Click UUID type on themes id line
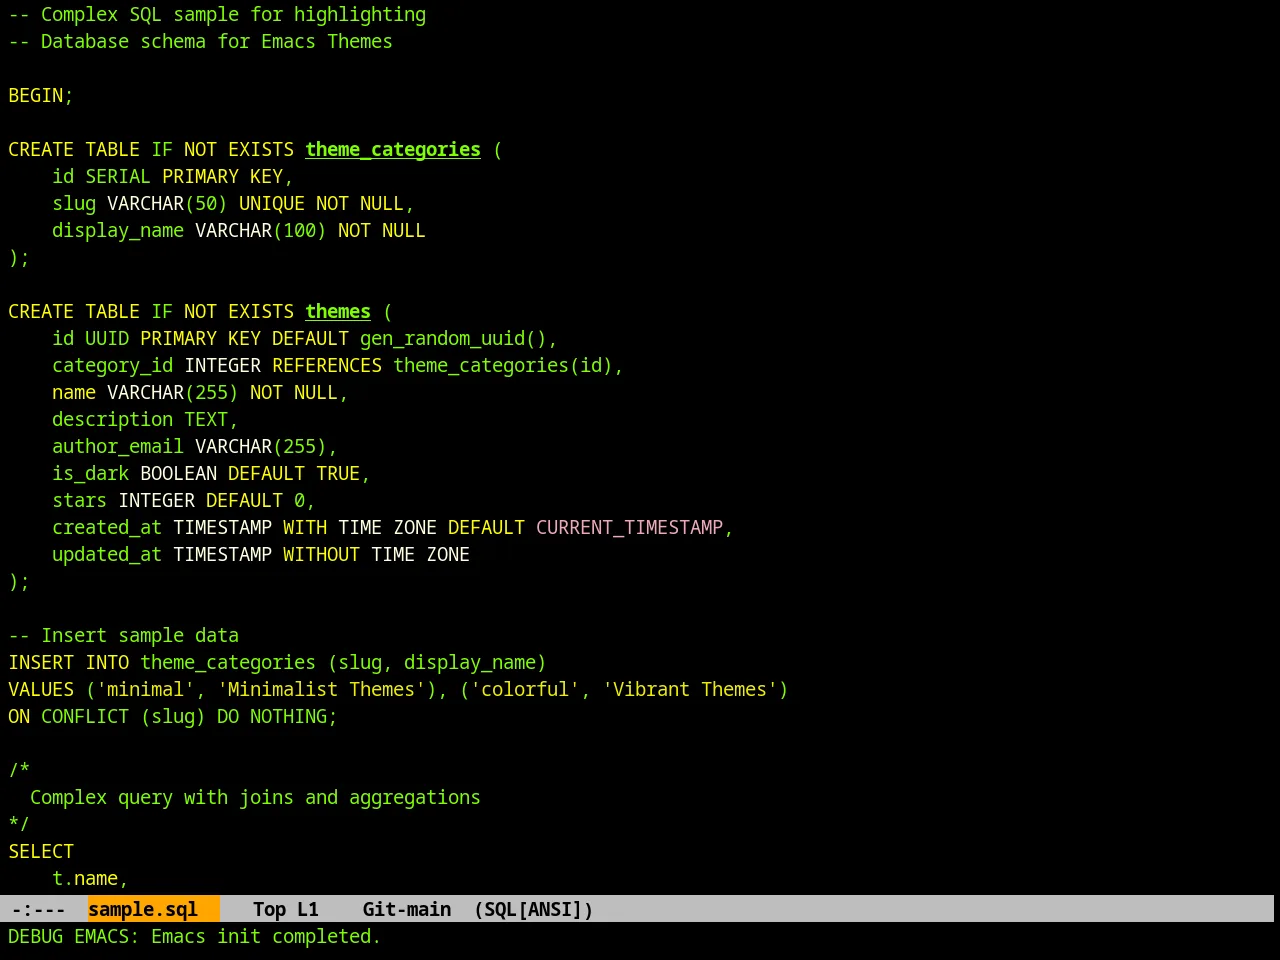The height and width of the screenshot is (960, 1280). point(107,338)
